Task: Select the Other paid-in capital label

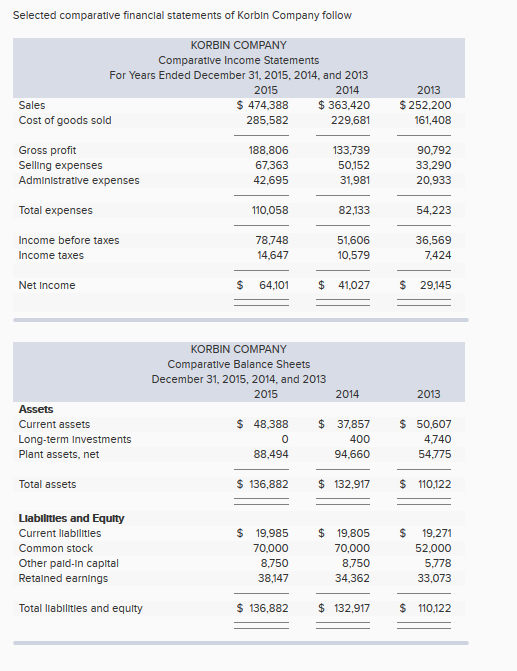Action: pos(68,563)
